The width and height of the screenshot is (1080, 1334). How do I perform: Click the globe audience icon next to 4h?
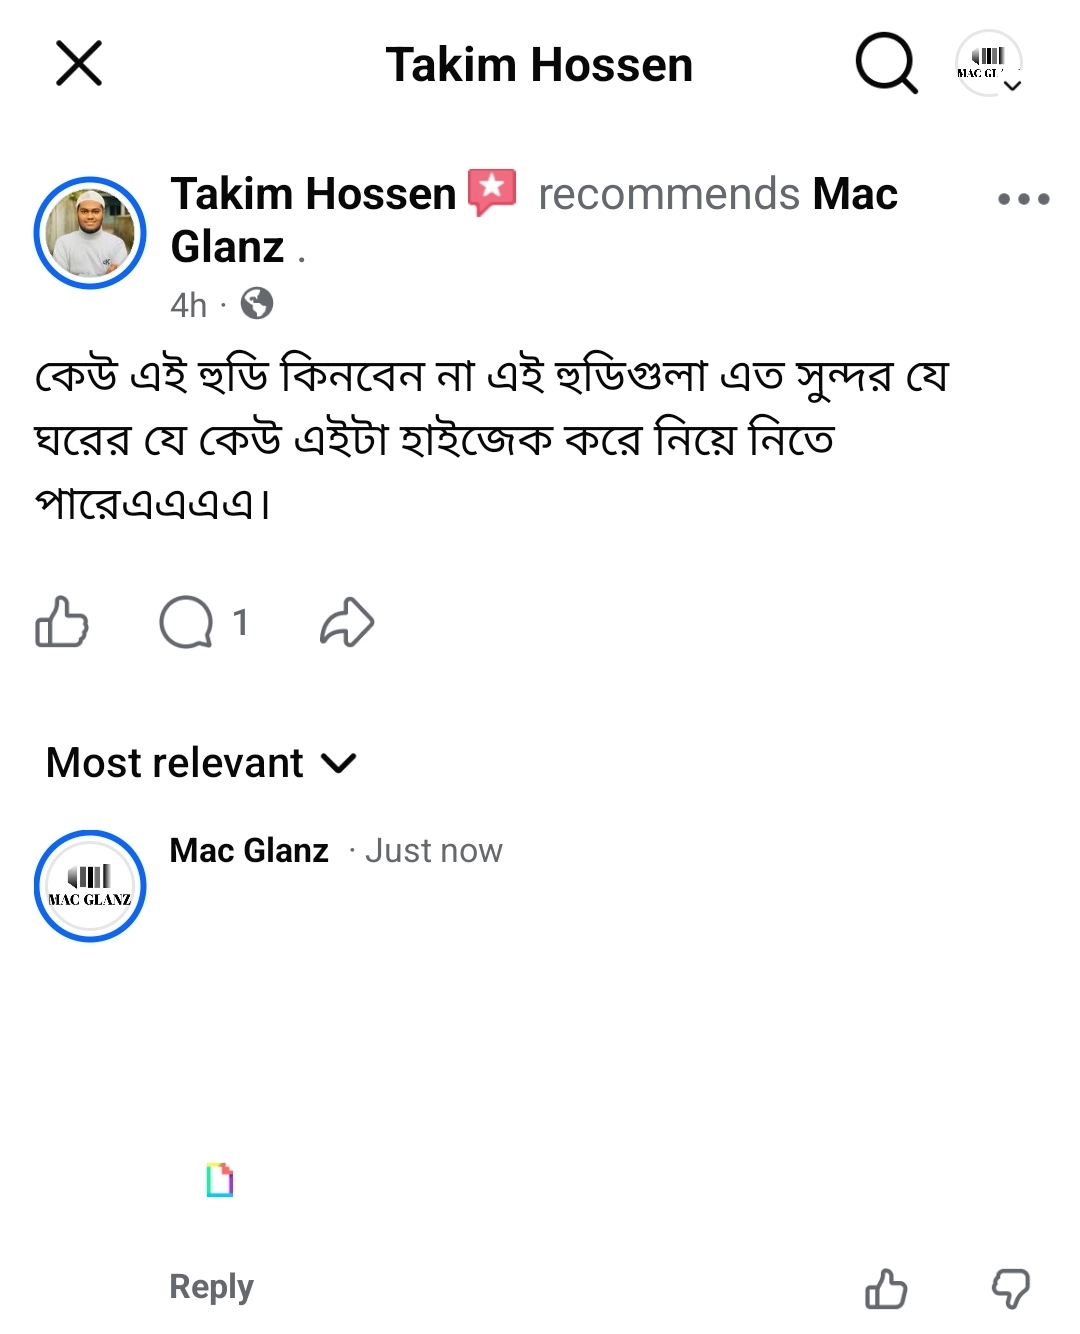coord(258,304)
